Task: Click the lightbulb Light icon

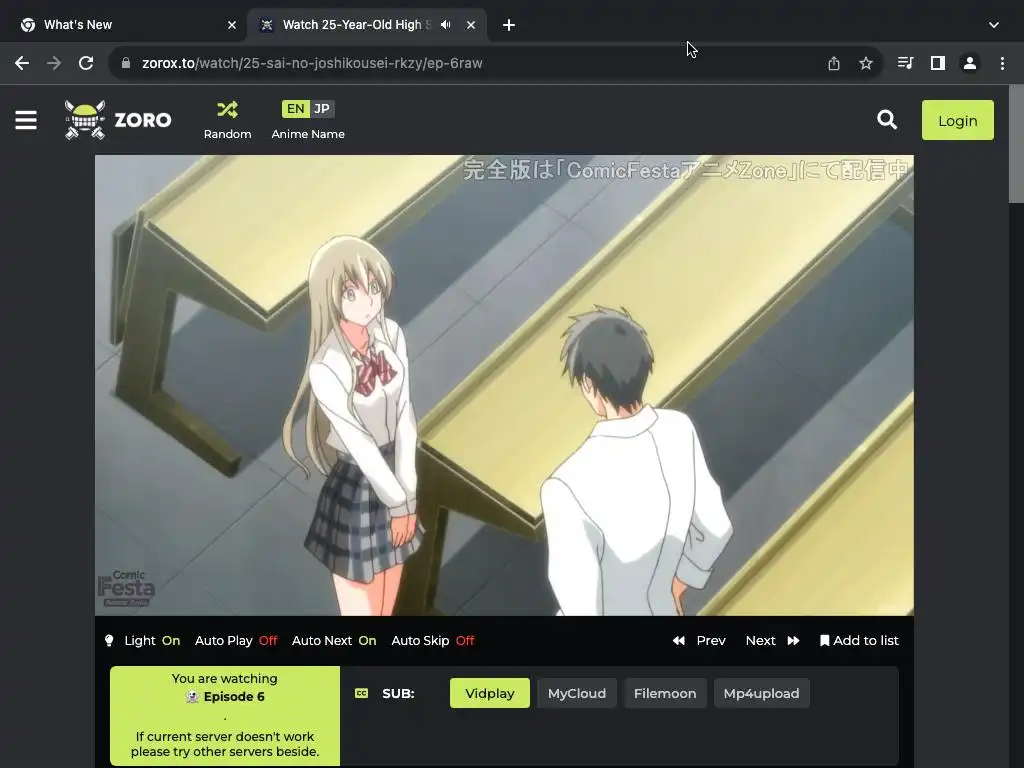Action: (109, 641)
